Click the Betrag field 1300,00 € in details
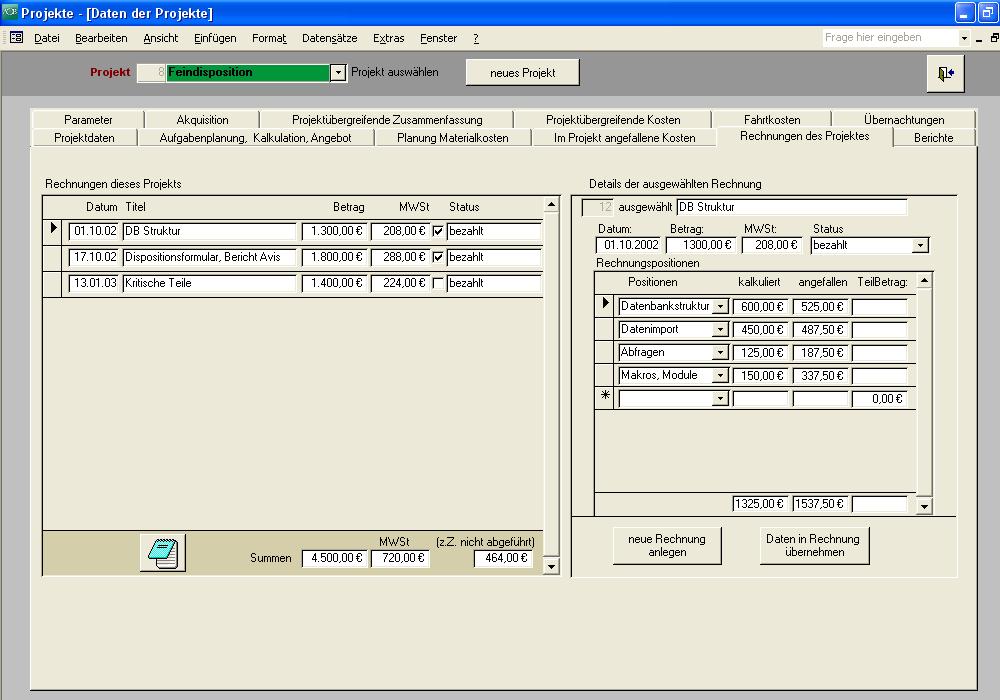Viewport: 1000px width, 700px height. pyautogui.click(x=702, y=245)
